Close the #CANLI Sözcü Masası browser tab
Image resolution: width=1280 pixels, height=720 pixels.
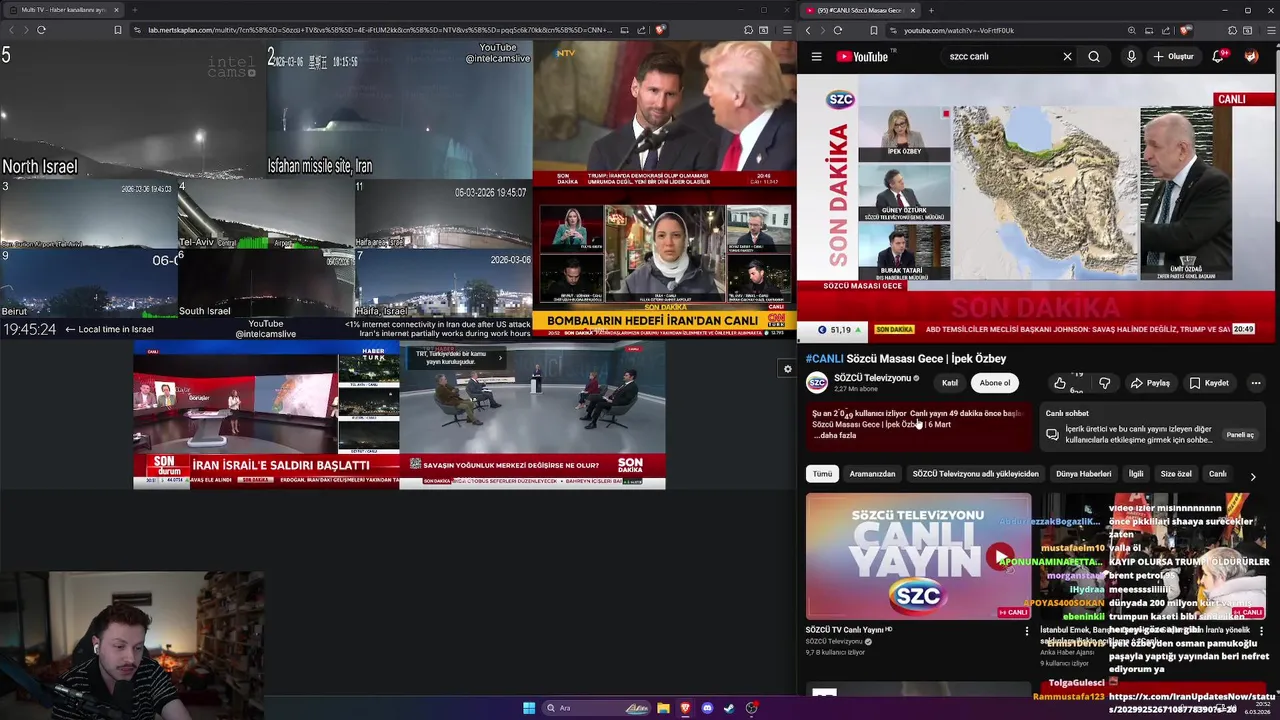tap(914, 10)
